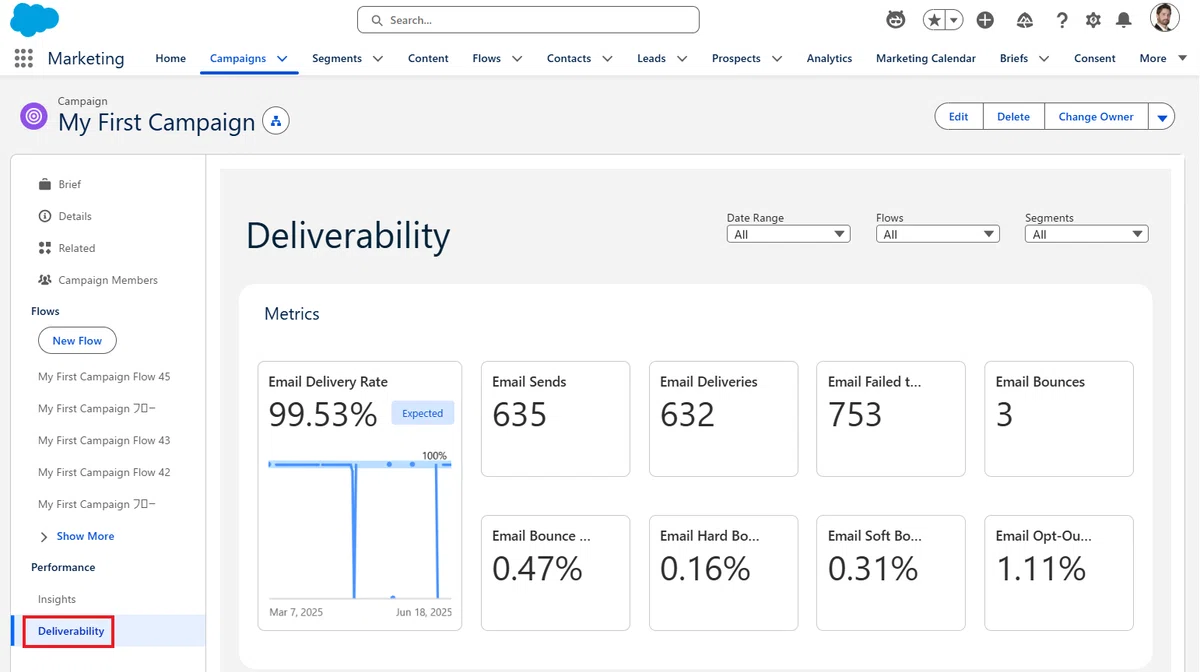
Task: Click the New Flow button
Action: [77, 341]
